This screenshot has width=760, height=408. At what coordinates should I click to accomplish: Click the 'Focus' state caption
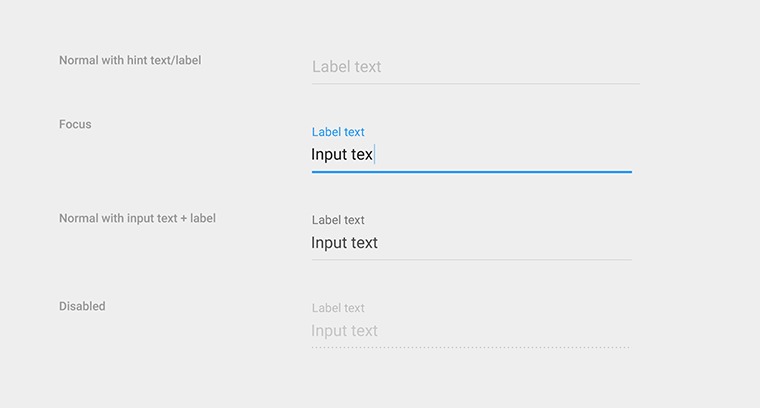point(75,125)
